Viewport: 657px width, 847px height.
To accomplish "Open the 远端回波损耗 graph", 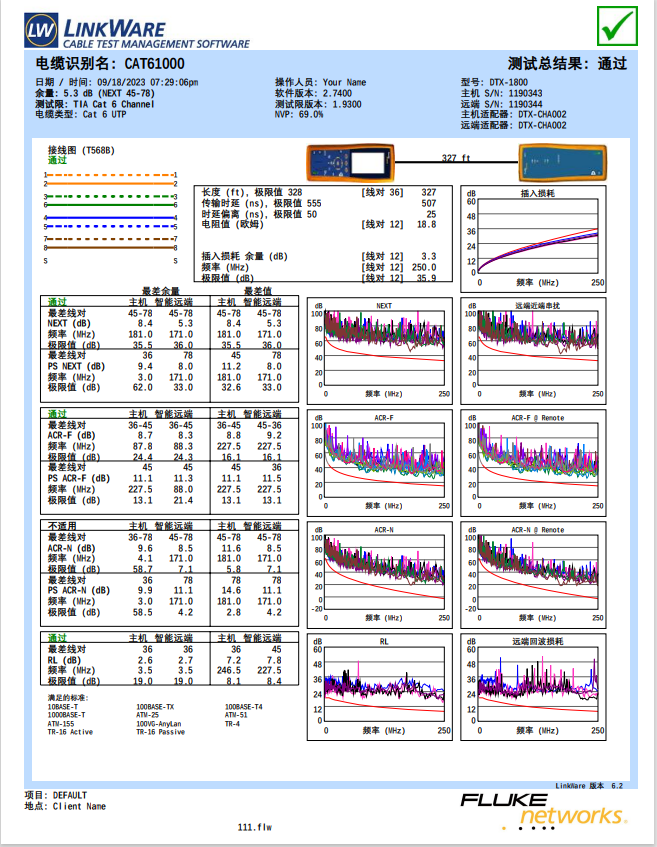I will coord(533,687).
